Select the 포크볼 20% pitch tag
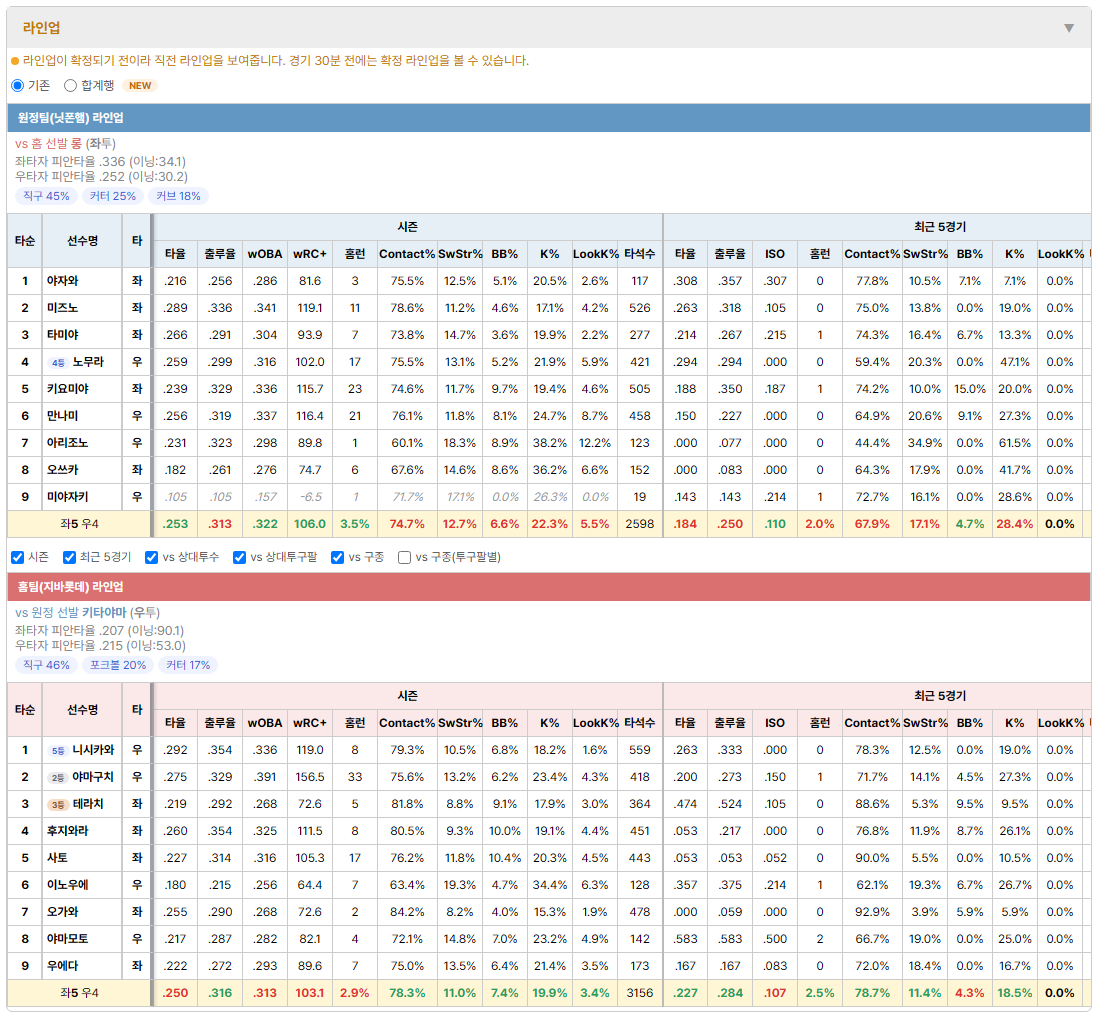 coord(118,665)
